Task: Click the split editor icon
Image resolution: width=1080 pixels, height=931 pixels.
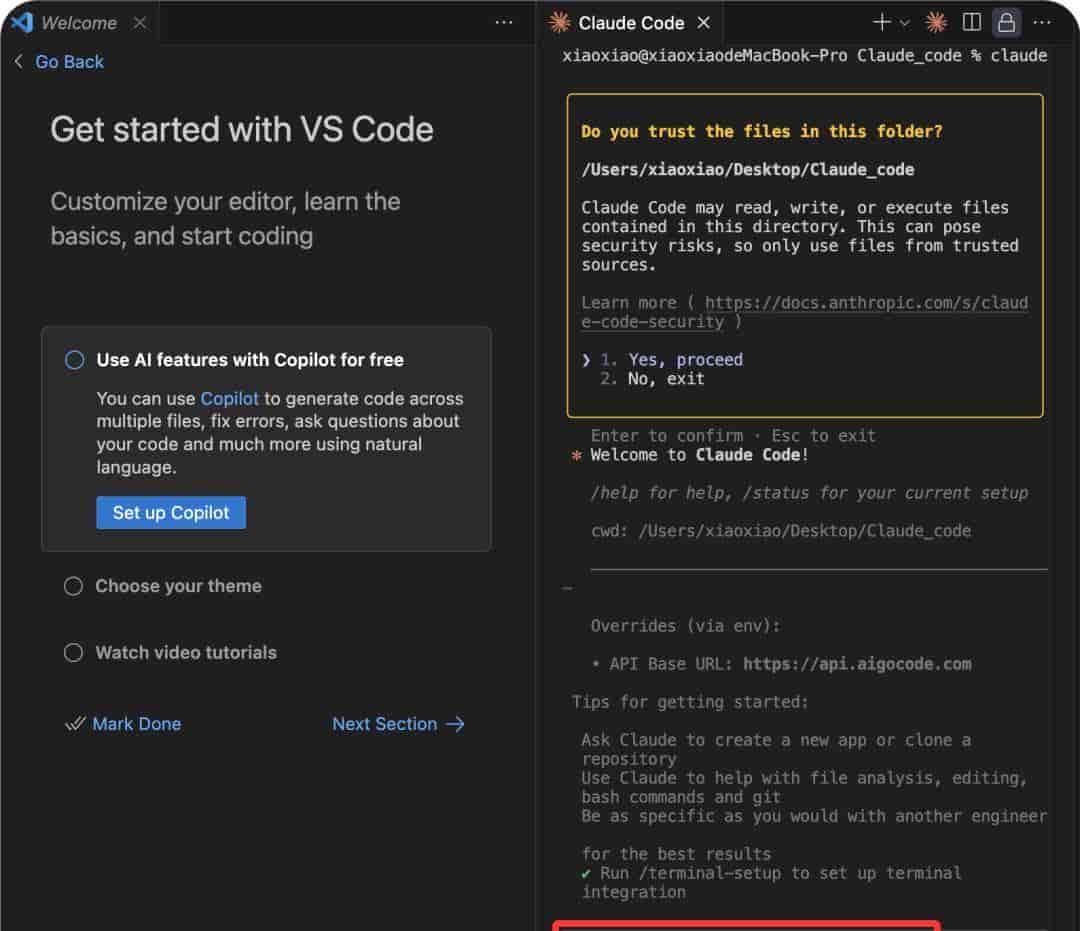Action: [x=971, y=22]
